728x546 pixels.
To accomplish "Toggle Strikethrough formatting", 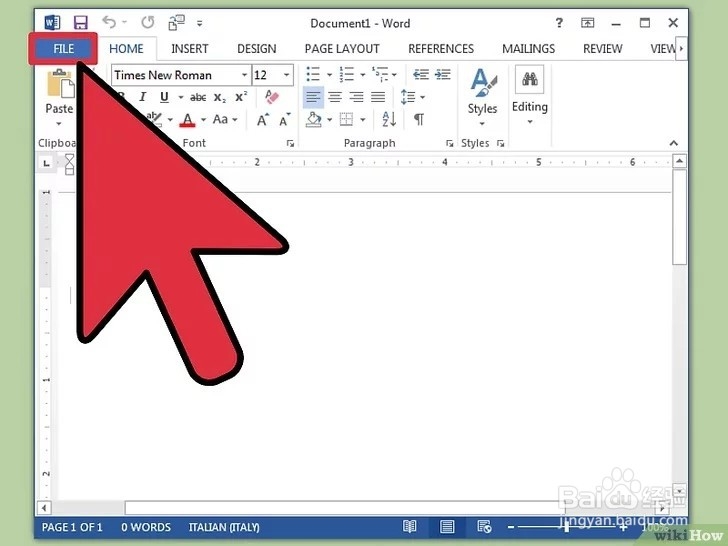I will (198, 97).
